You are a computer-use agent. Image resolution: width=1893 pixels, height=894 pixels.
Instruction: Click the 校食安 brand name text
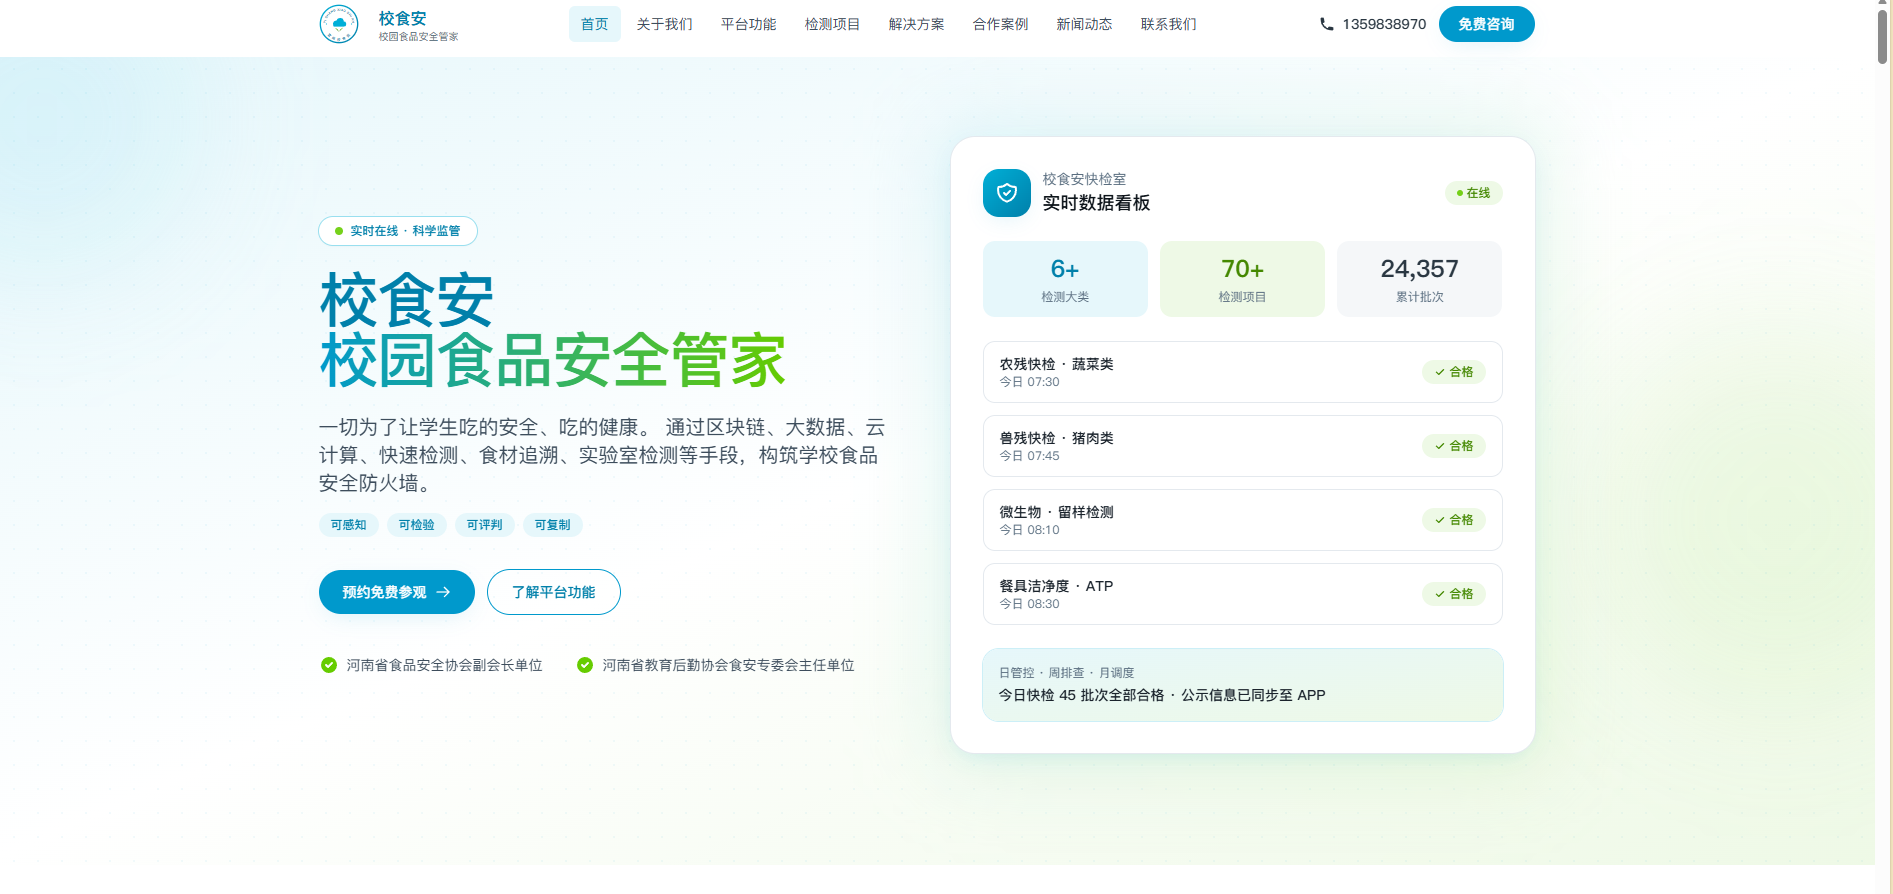tap(403, 18)
